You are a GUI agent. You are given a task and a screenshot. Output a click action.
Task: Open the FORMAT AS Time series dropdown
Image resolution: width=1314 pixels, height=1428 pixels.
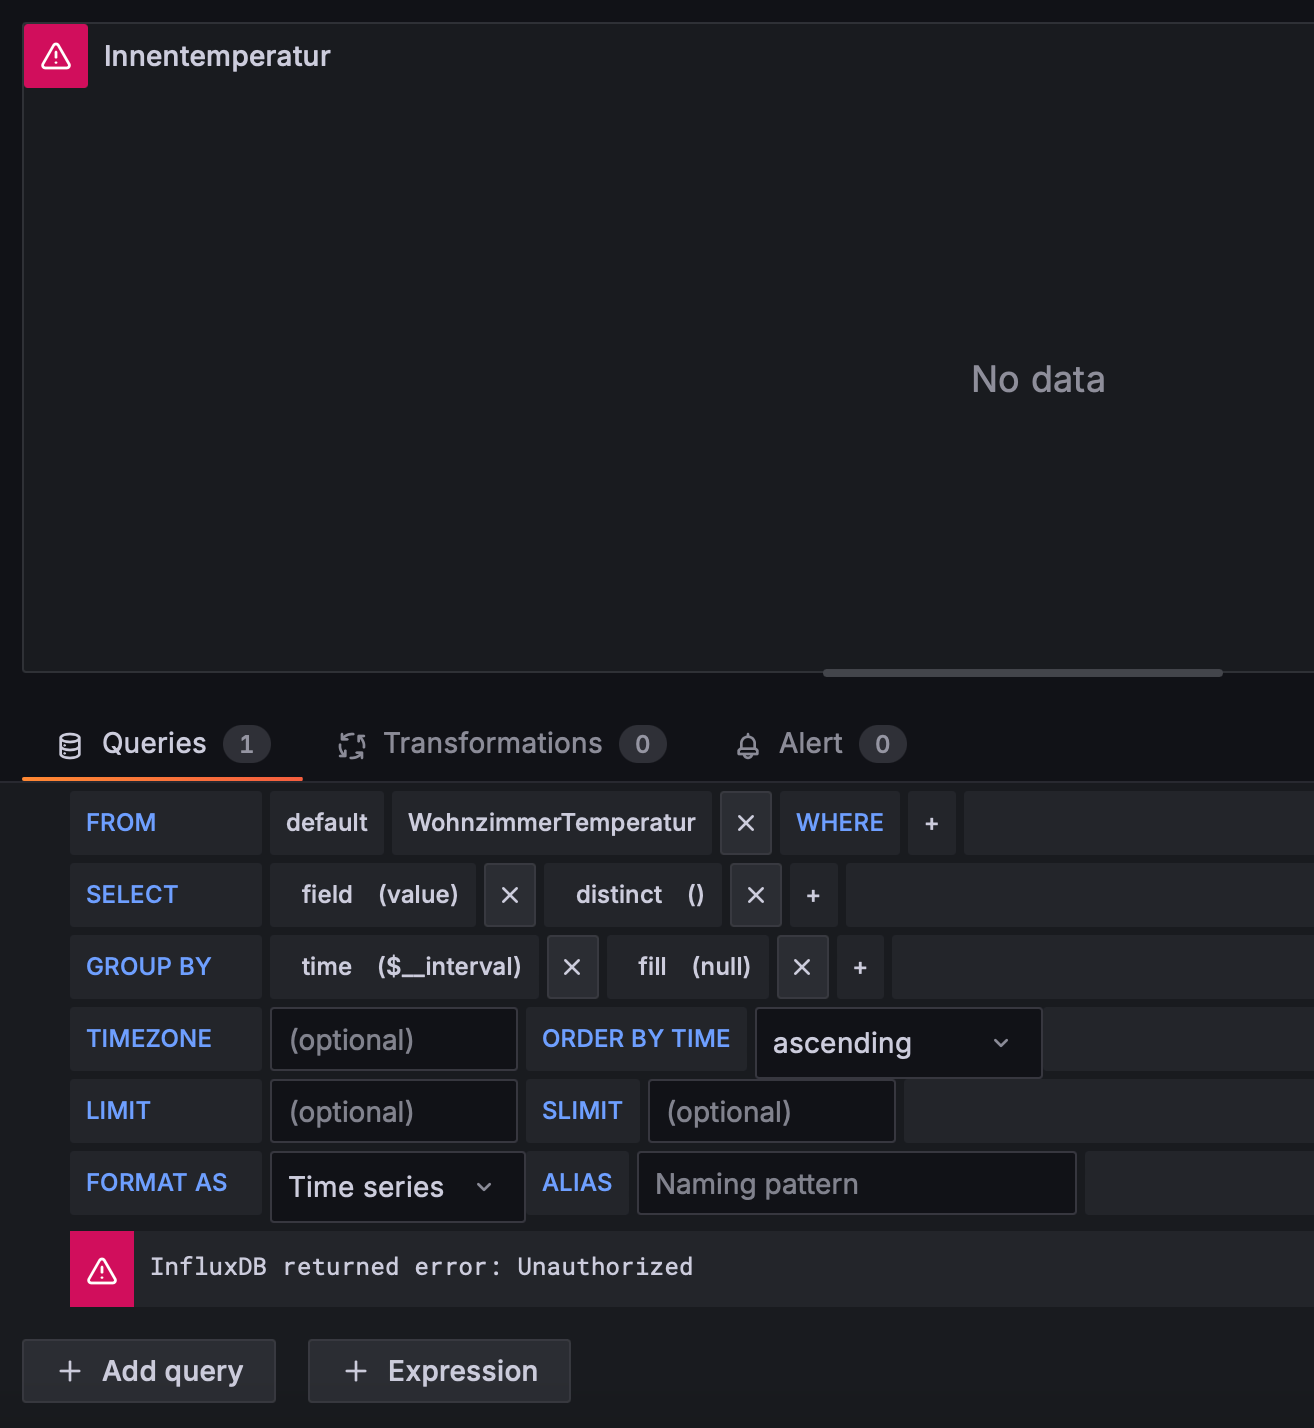click(398, 1187)
